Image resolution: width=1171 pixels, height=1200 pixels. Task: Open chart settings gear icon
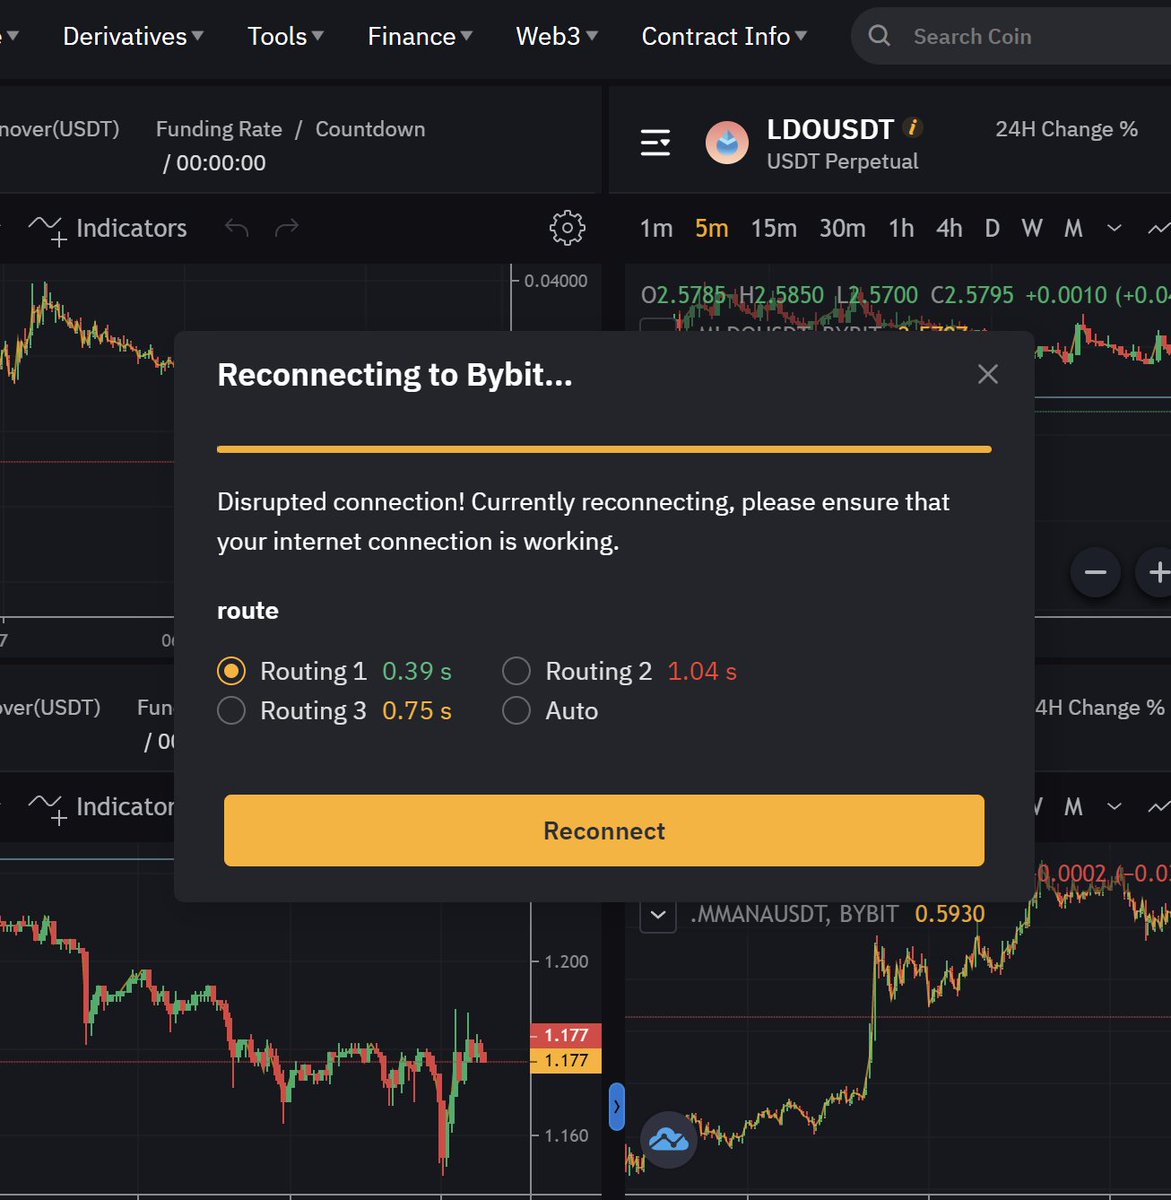(x=567, y=228)
